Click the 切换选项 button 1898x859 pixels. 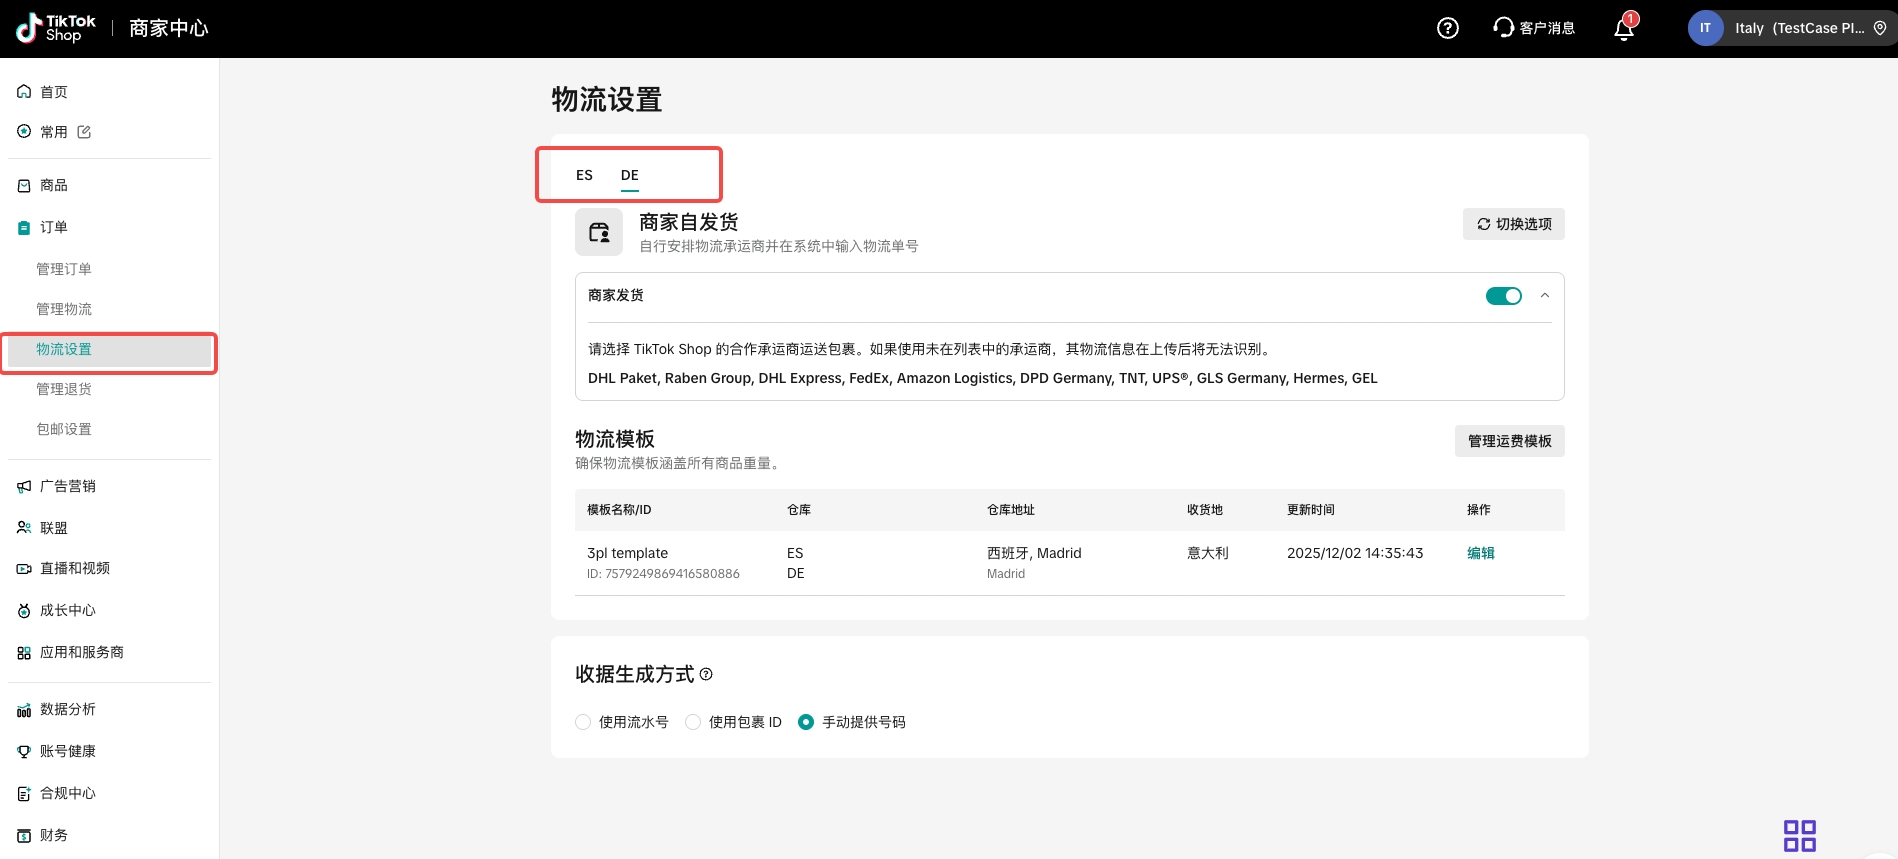click(1513, 224)
